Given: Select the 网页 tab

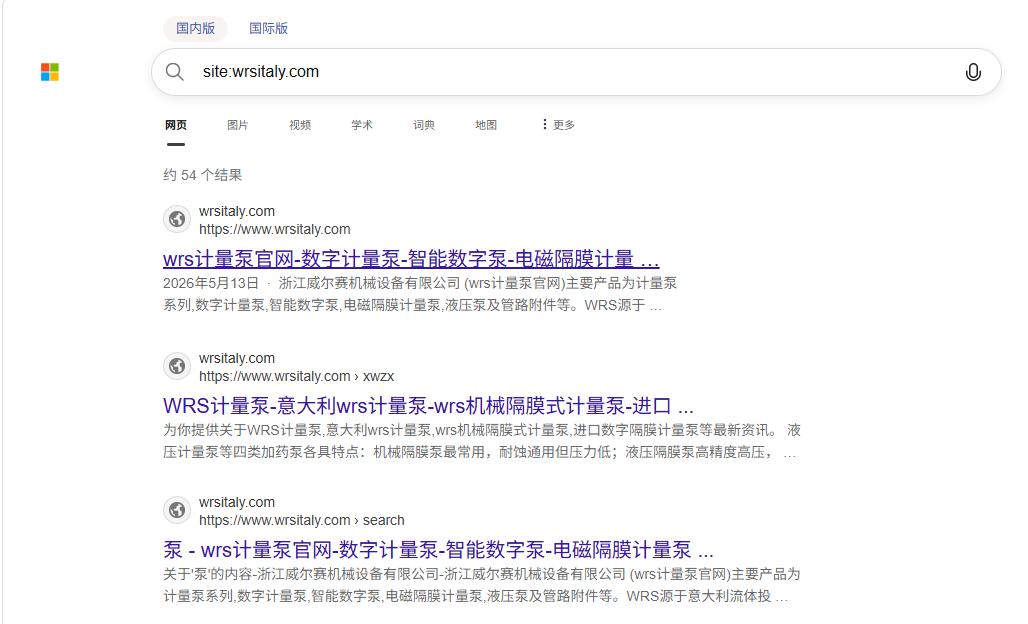Looking at the screenshot, I should (176, 125).
